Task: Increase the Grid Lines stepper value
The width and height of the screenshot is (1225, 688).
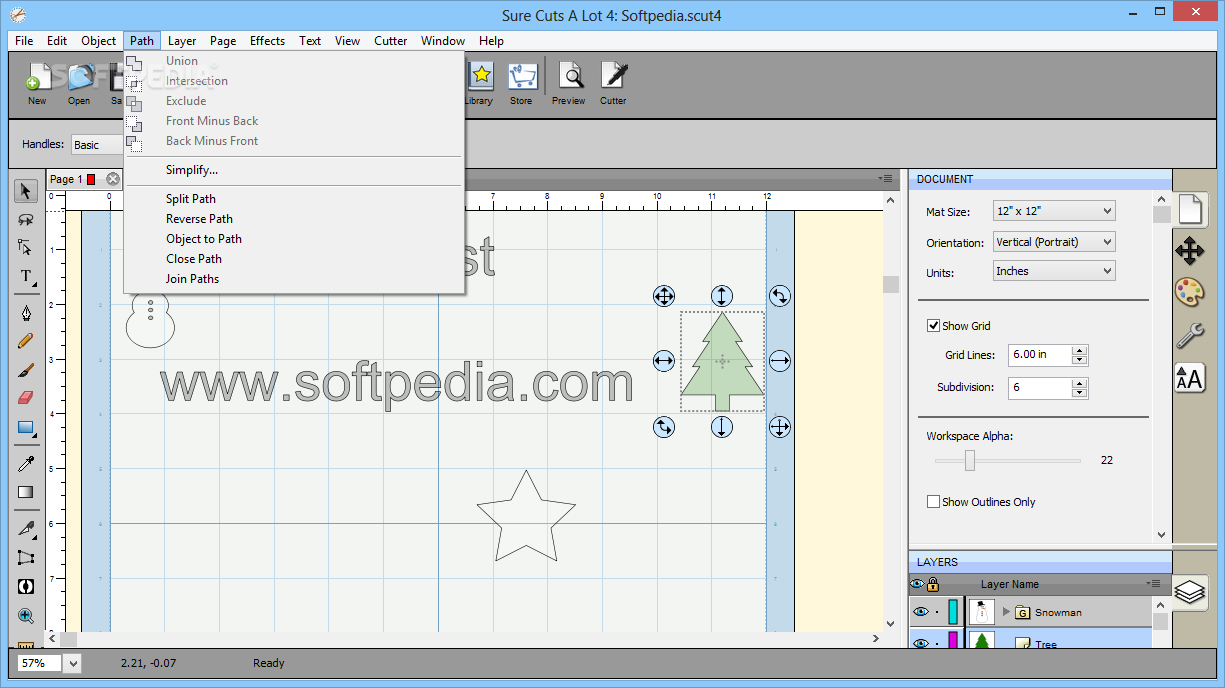Action: 1079,350
